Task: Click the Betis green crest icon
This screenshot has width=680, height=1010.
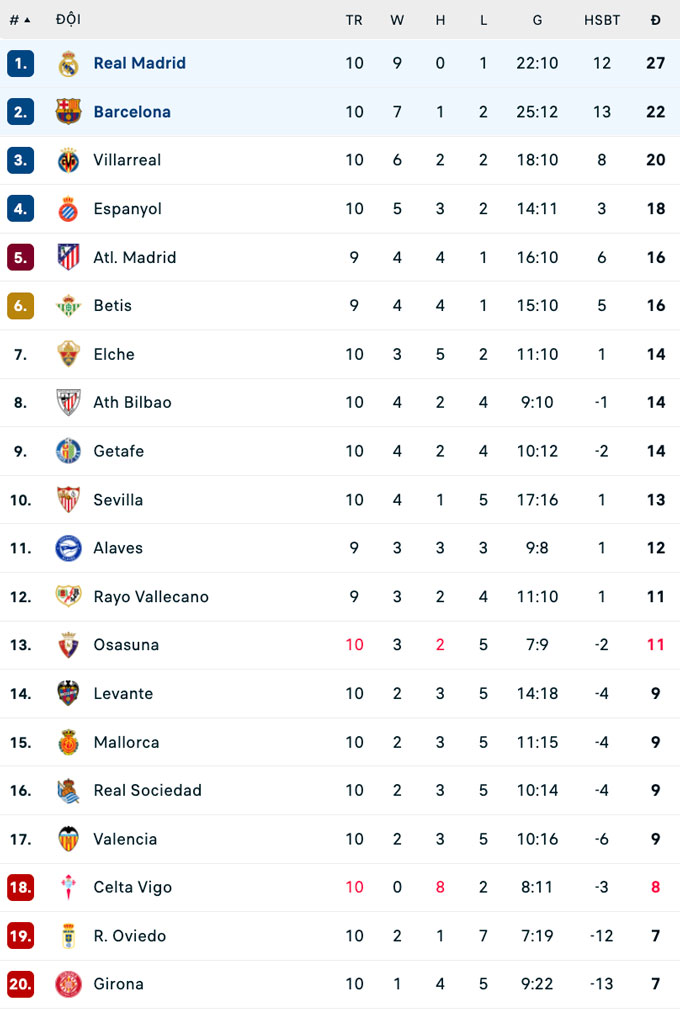Action: 68,306
